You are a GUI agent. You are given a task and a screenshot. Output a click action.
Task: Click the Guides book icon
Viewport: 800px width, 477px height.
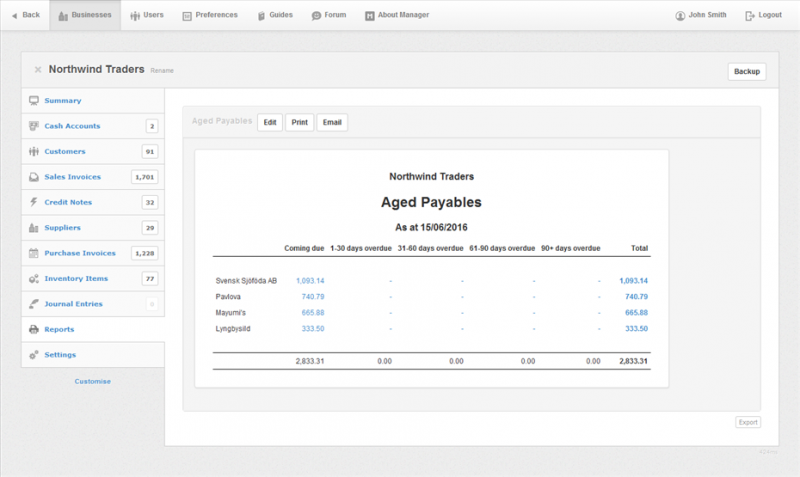(261, 16)
